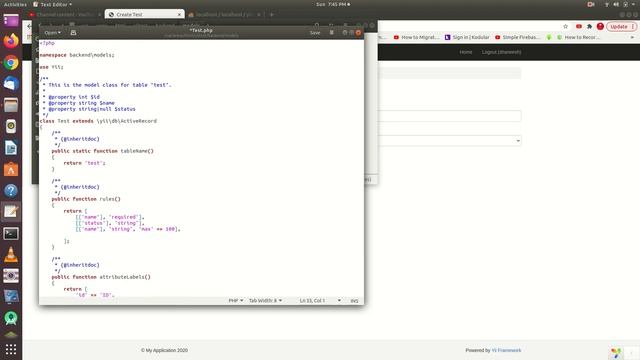
Task: Click the Chrome Update button
Action: click(621, 27)
